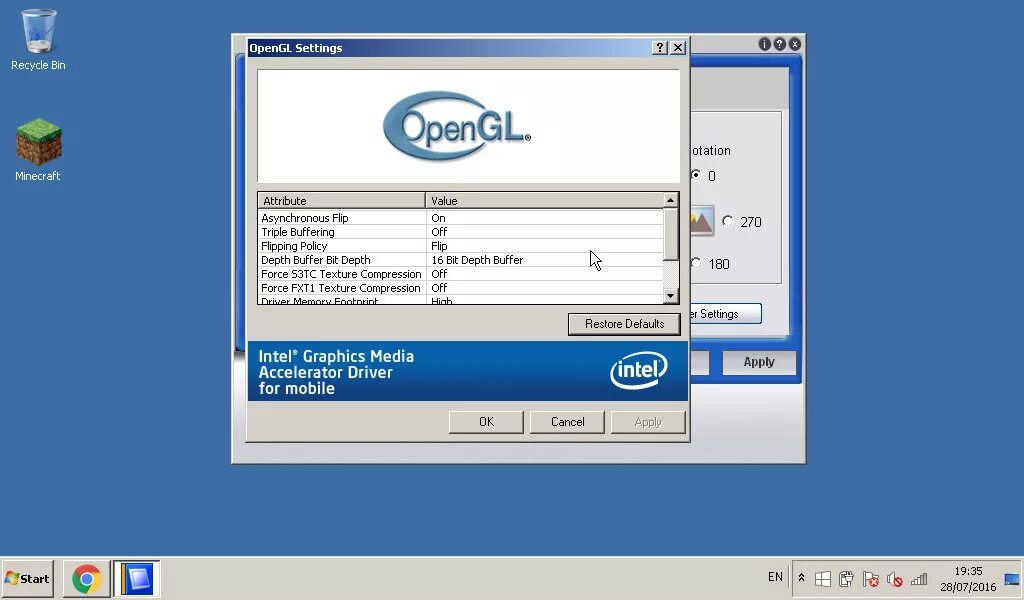1024x600 pixels.
Task: Select the Minecraft desktop icon
Action: coord(39,150)
